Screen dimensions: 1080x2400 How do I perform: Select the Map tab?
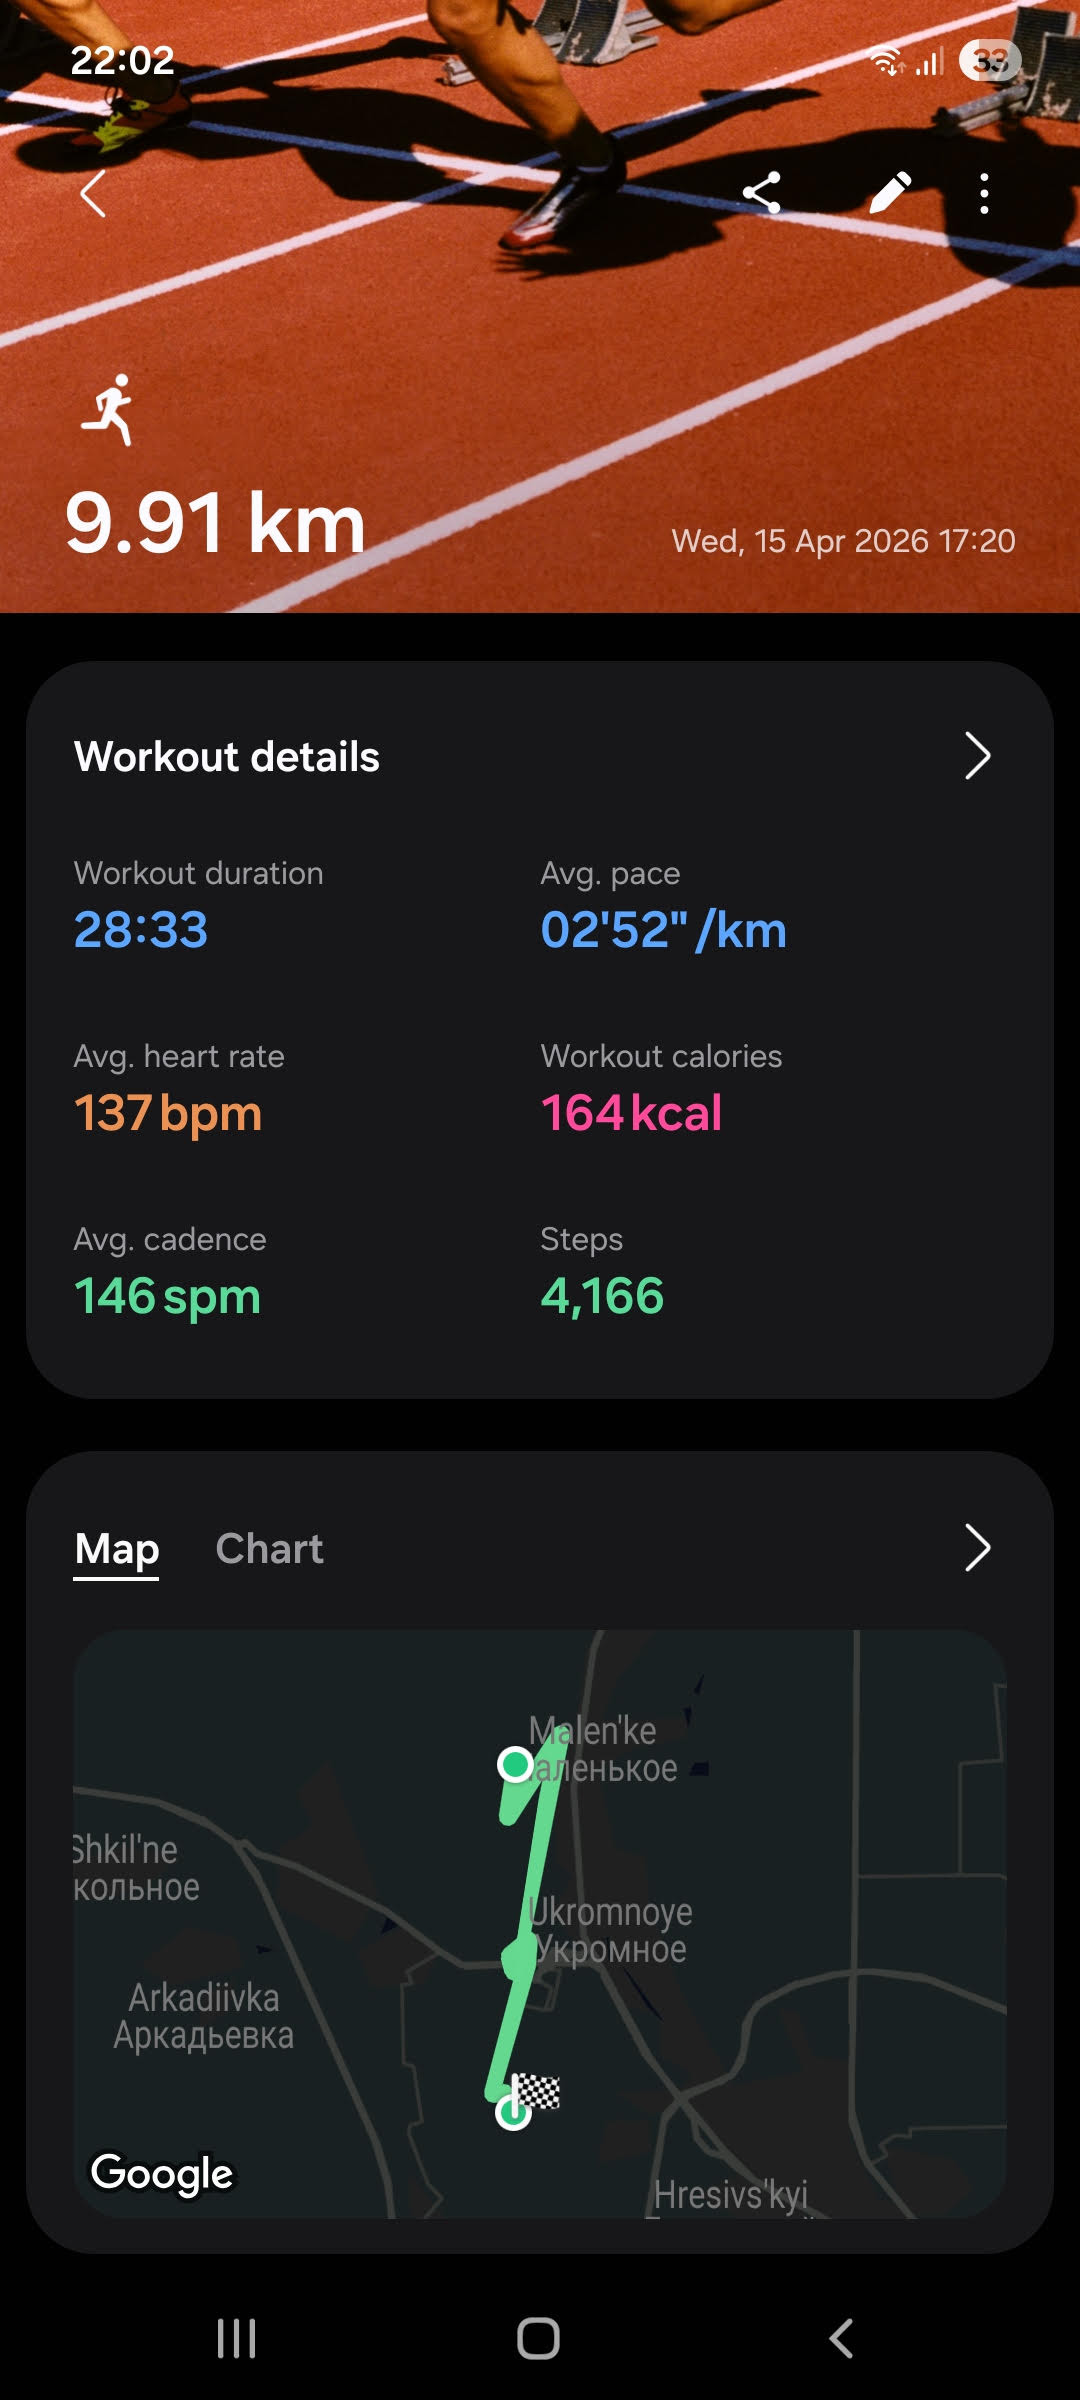coord(116,1550)
